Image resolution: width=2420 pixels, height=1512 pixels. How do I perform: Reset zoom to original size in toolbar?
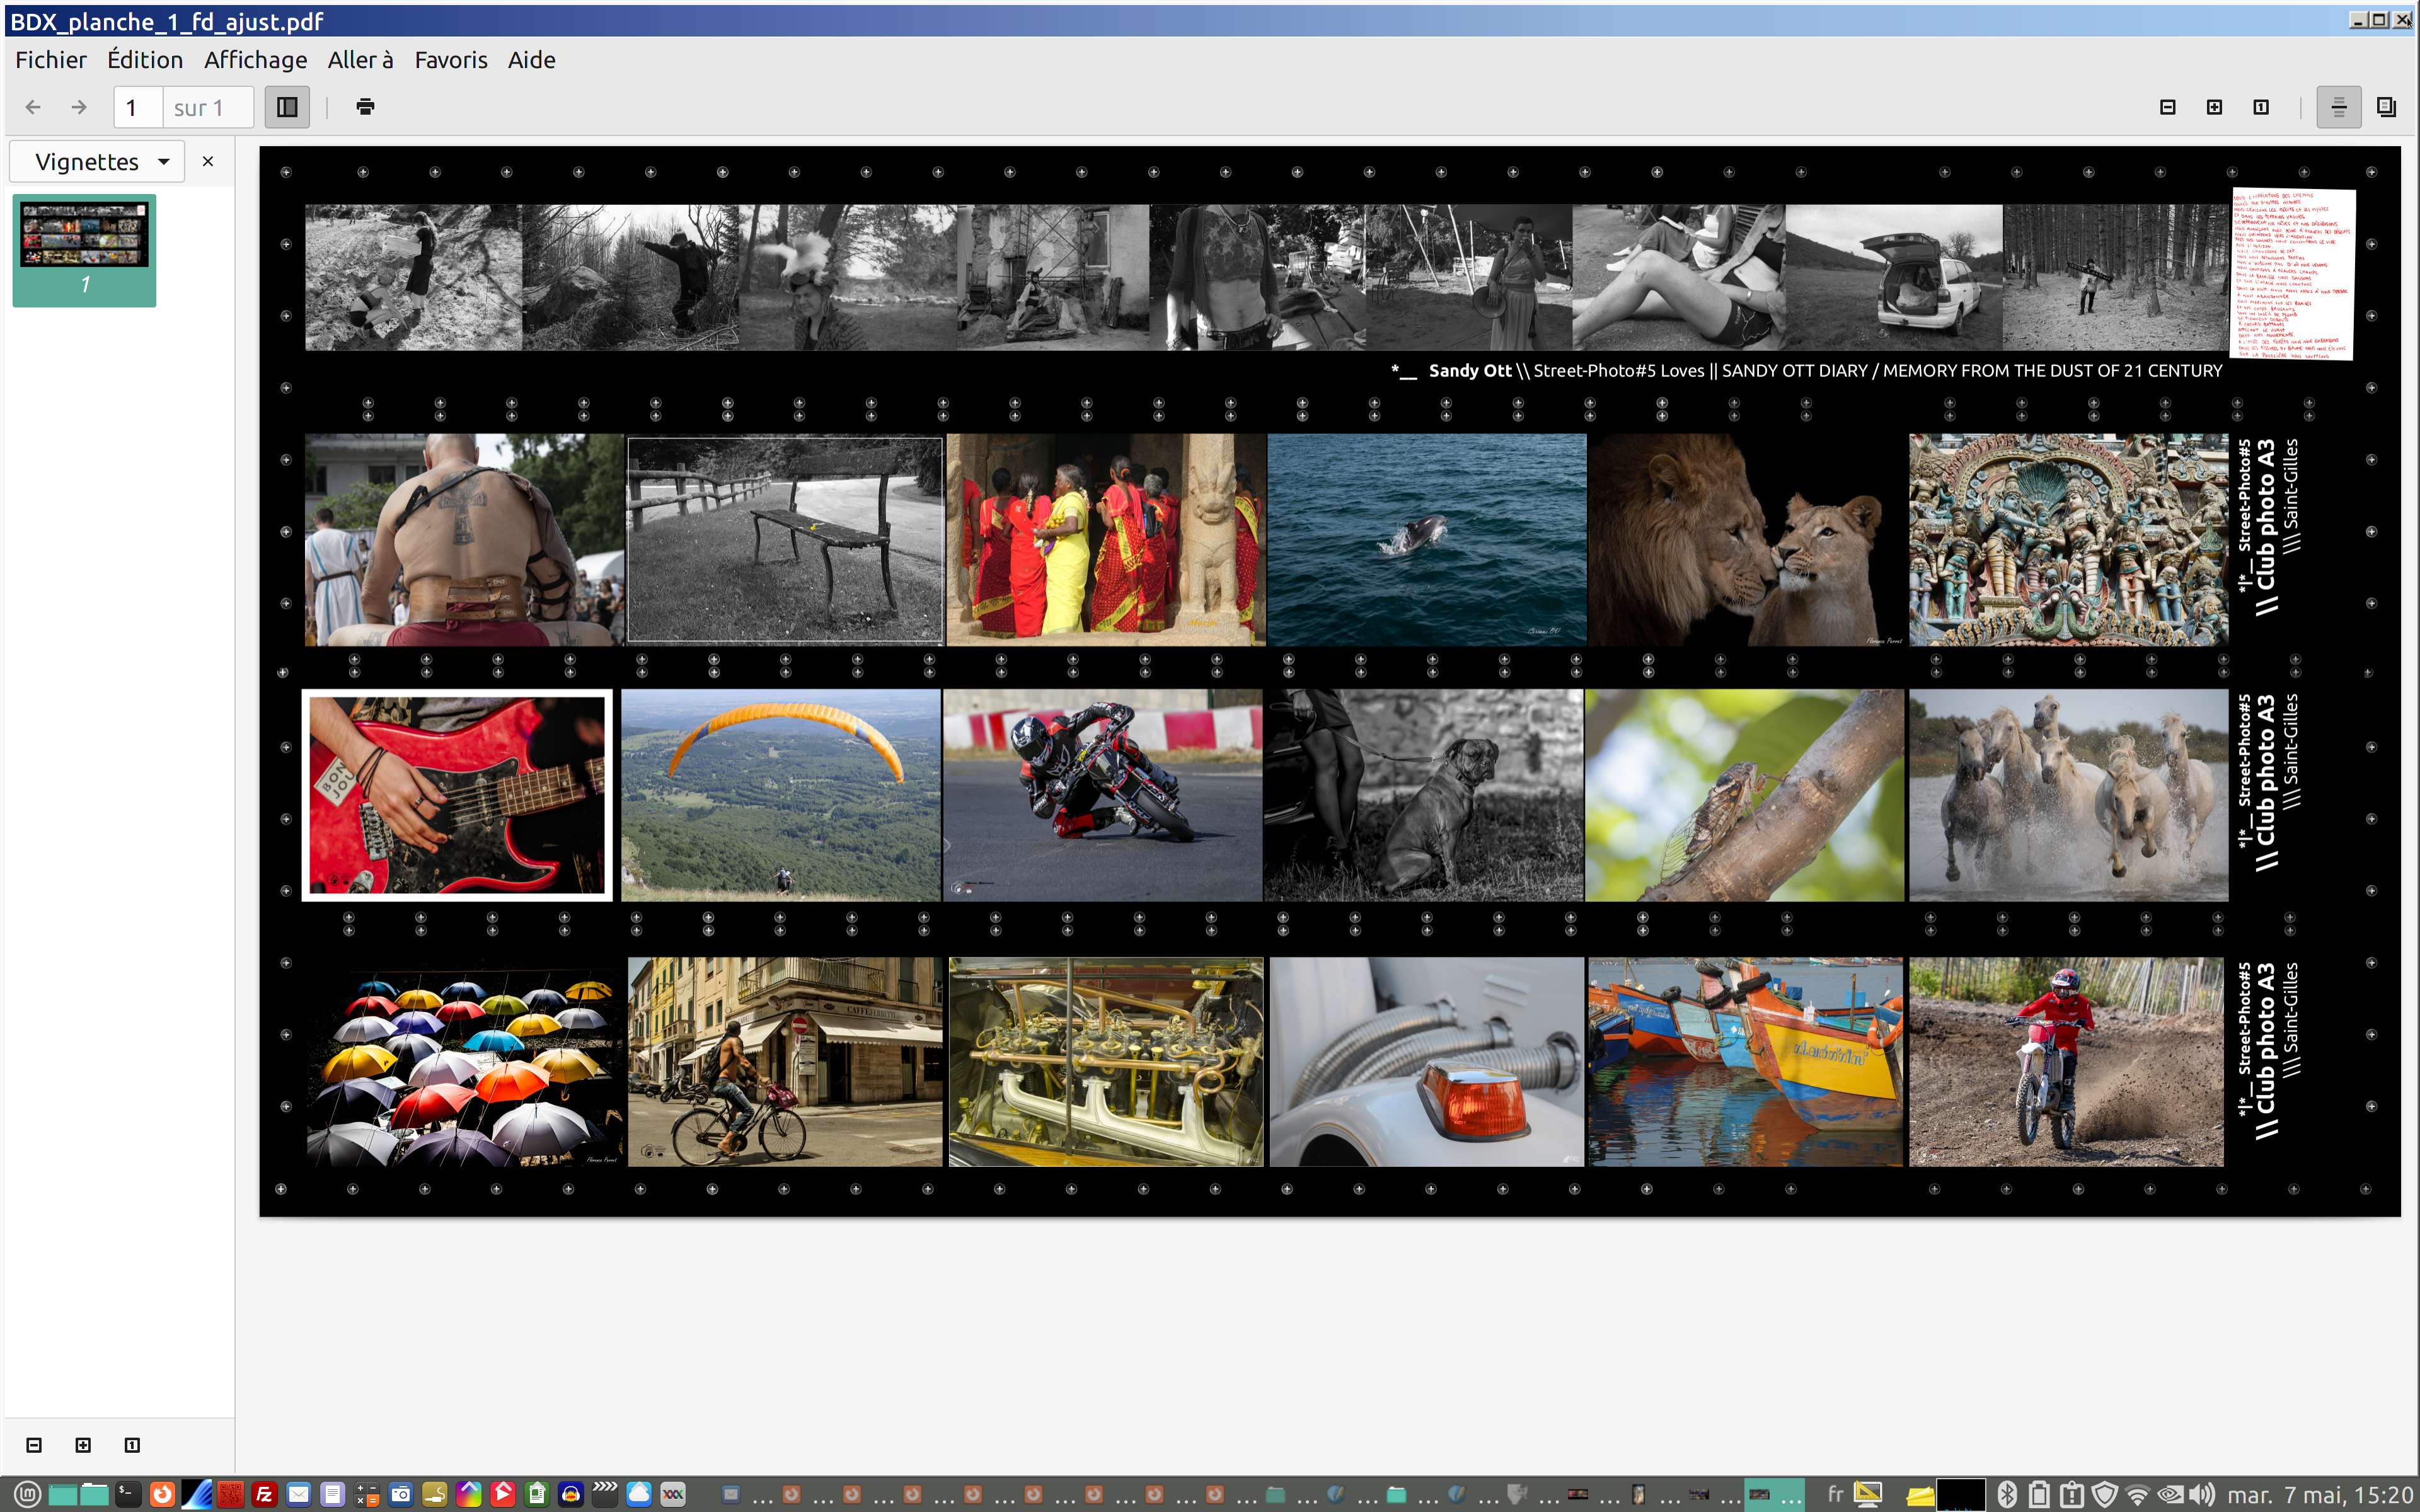pos(2261,107)
